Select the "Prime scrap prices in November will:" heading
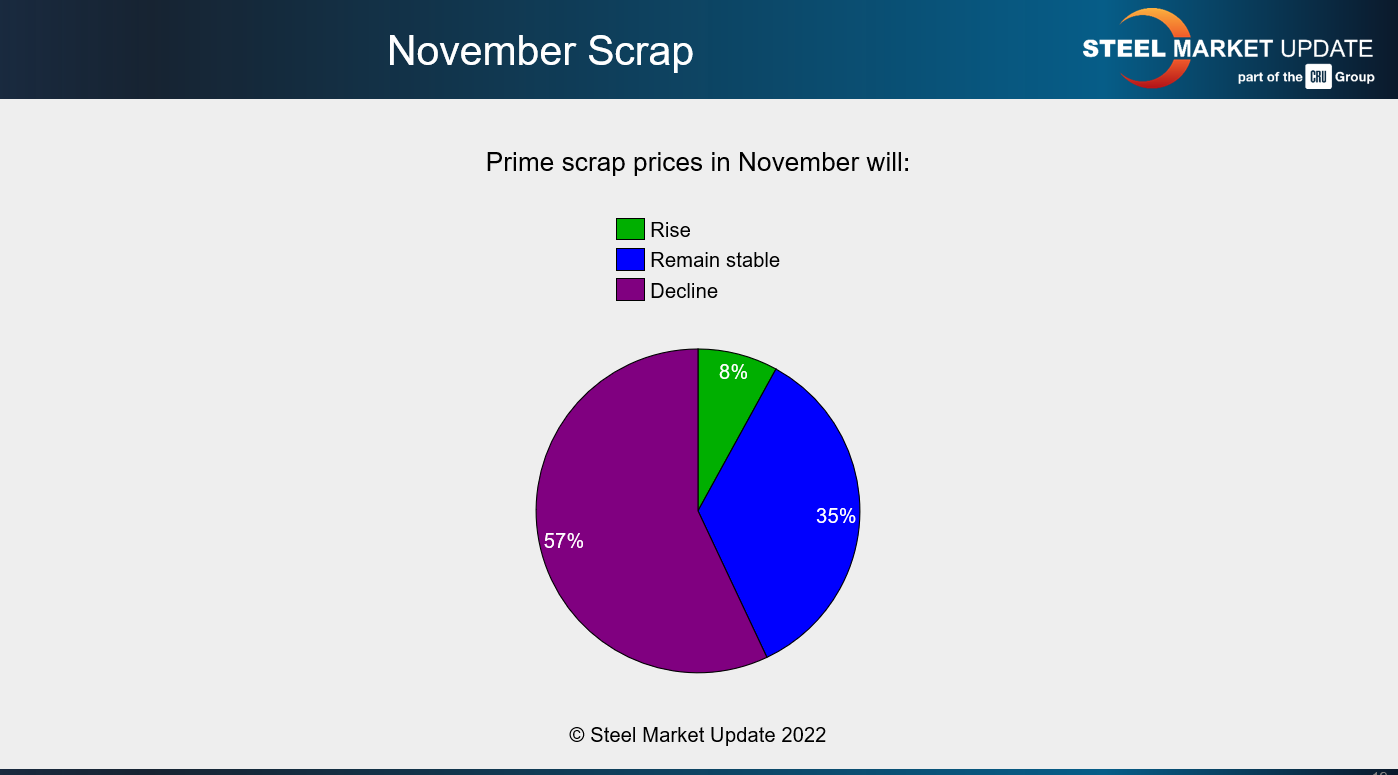1398x775 pixels. coord(698,162)
